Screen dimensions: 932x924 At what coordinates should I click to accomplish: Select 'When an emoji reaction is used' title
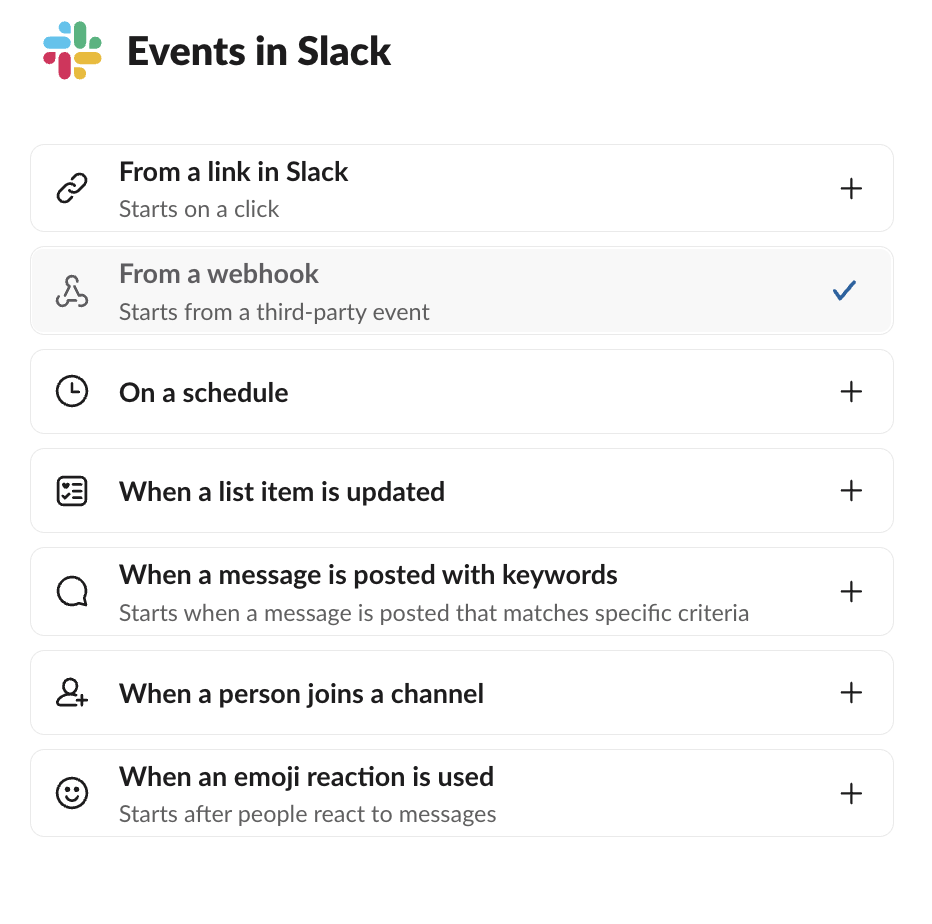tap(306, 777)
